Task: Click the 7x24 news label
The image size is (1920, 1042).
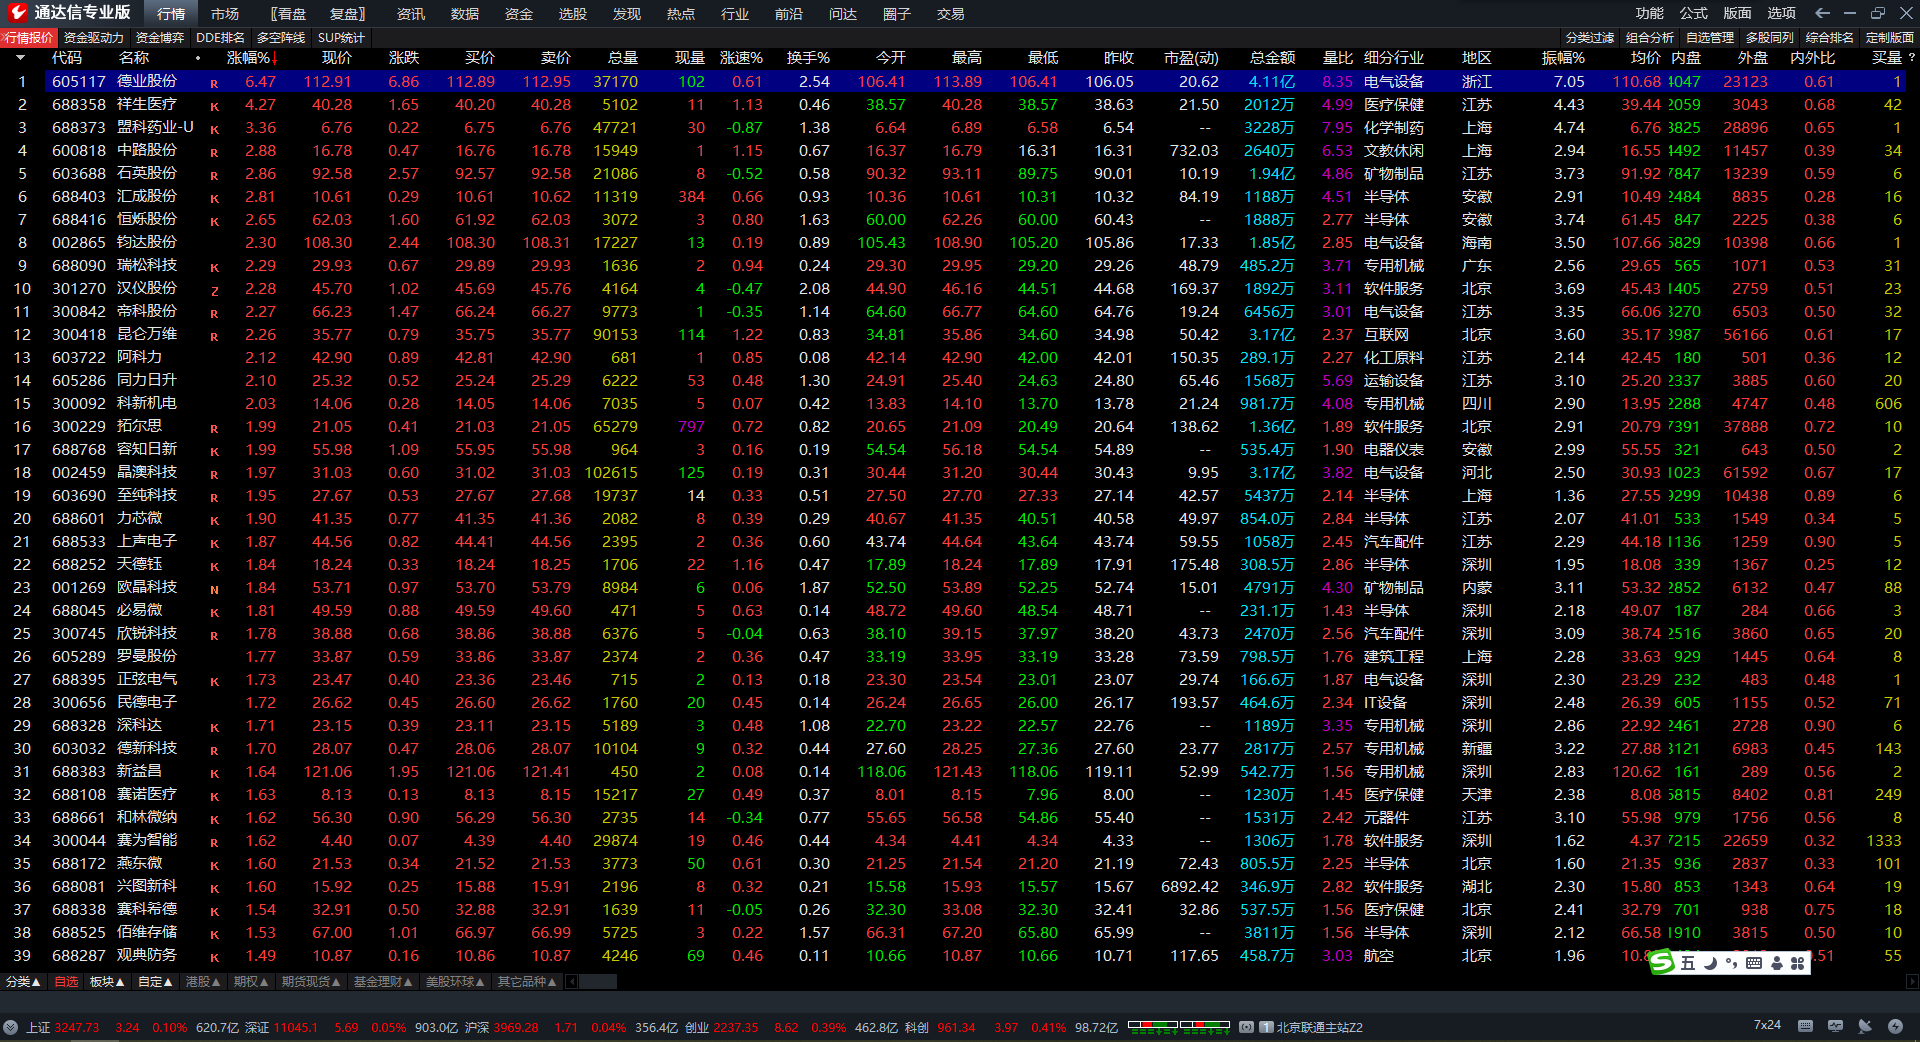Action: coord(1767,1026)
